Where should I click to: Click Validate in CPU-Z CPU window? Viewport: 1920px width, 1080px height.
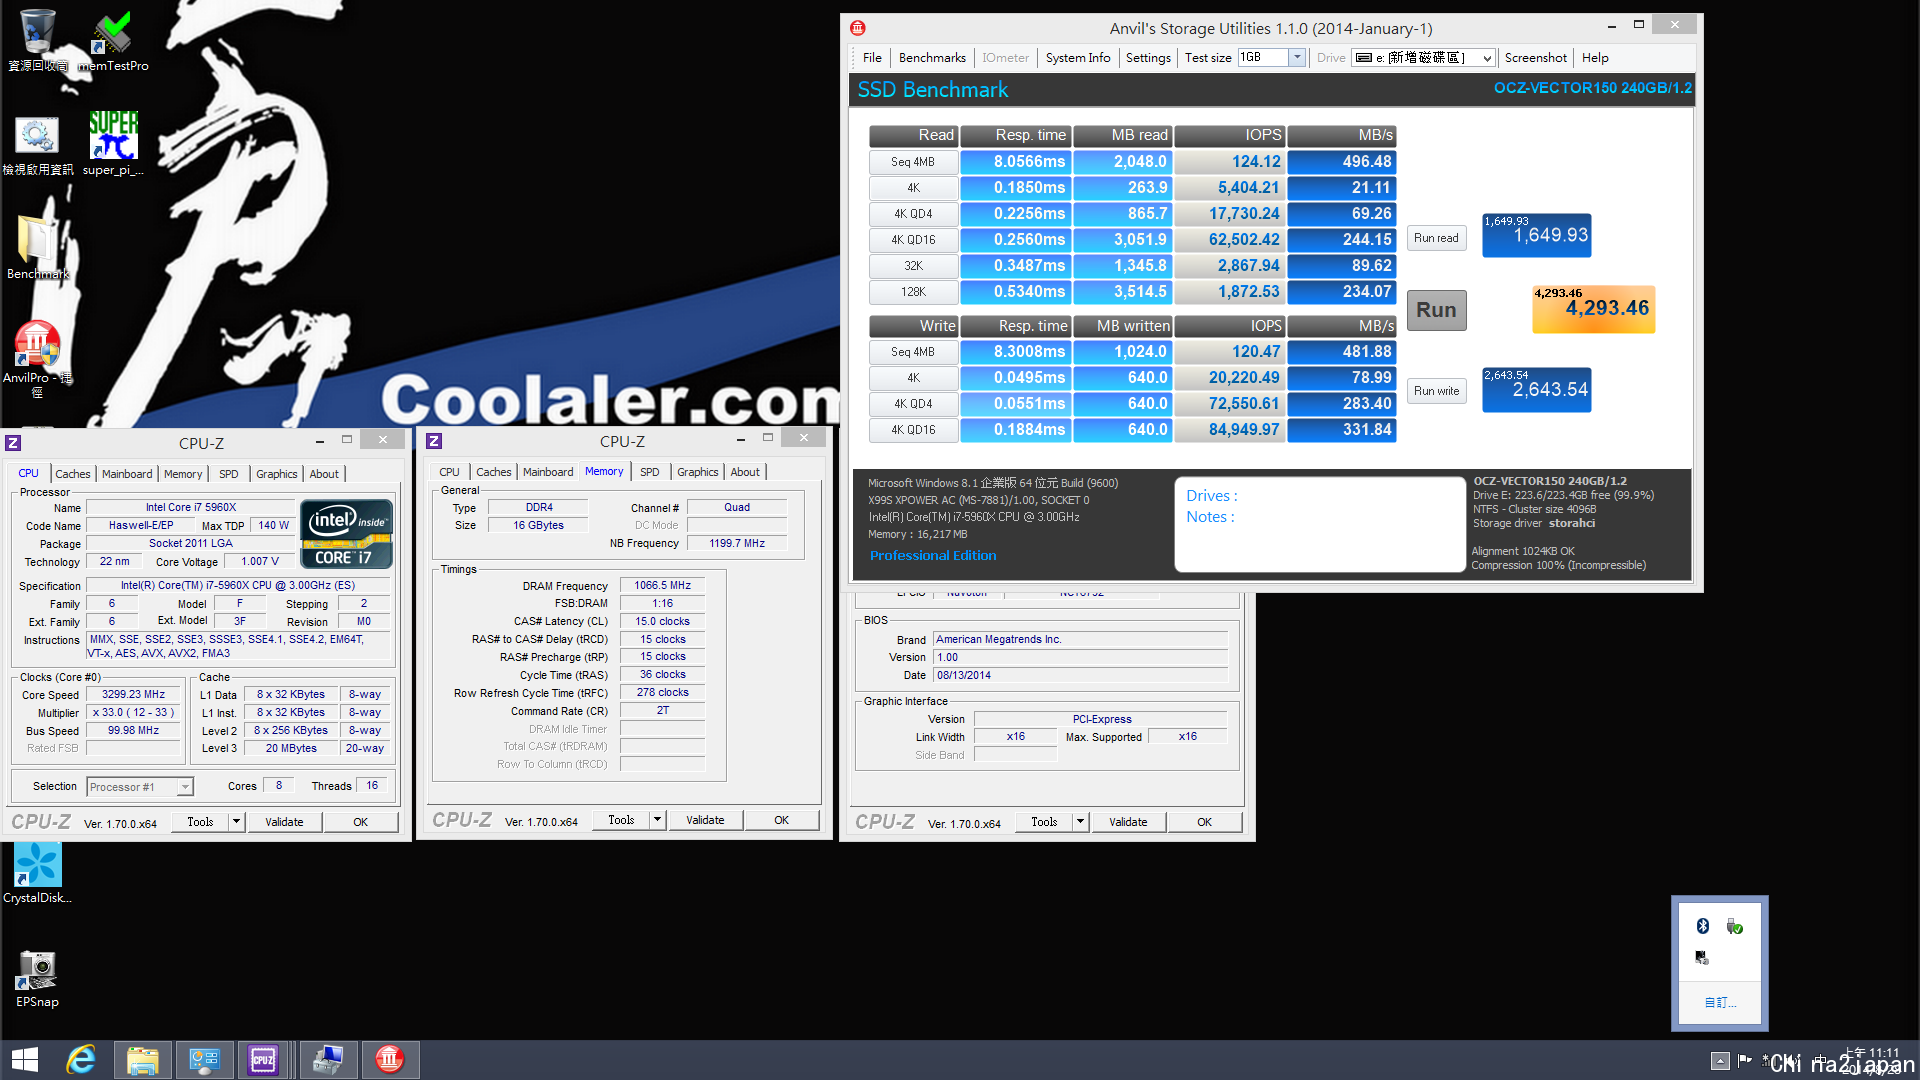pos(284,822)
